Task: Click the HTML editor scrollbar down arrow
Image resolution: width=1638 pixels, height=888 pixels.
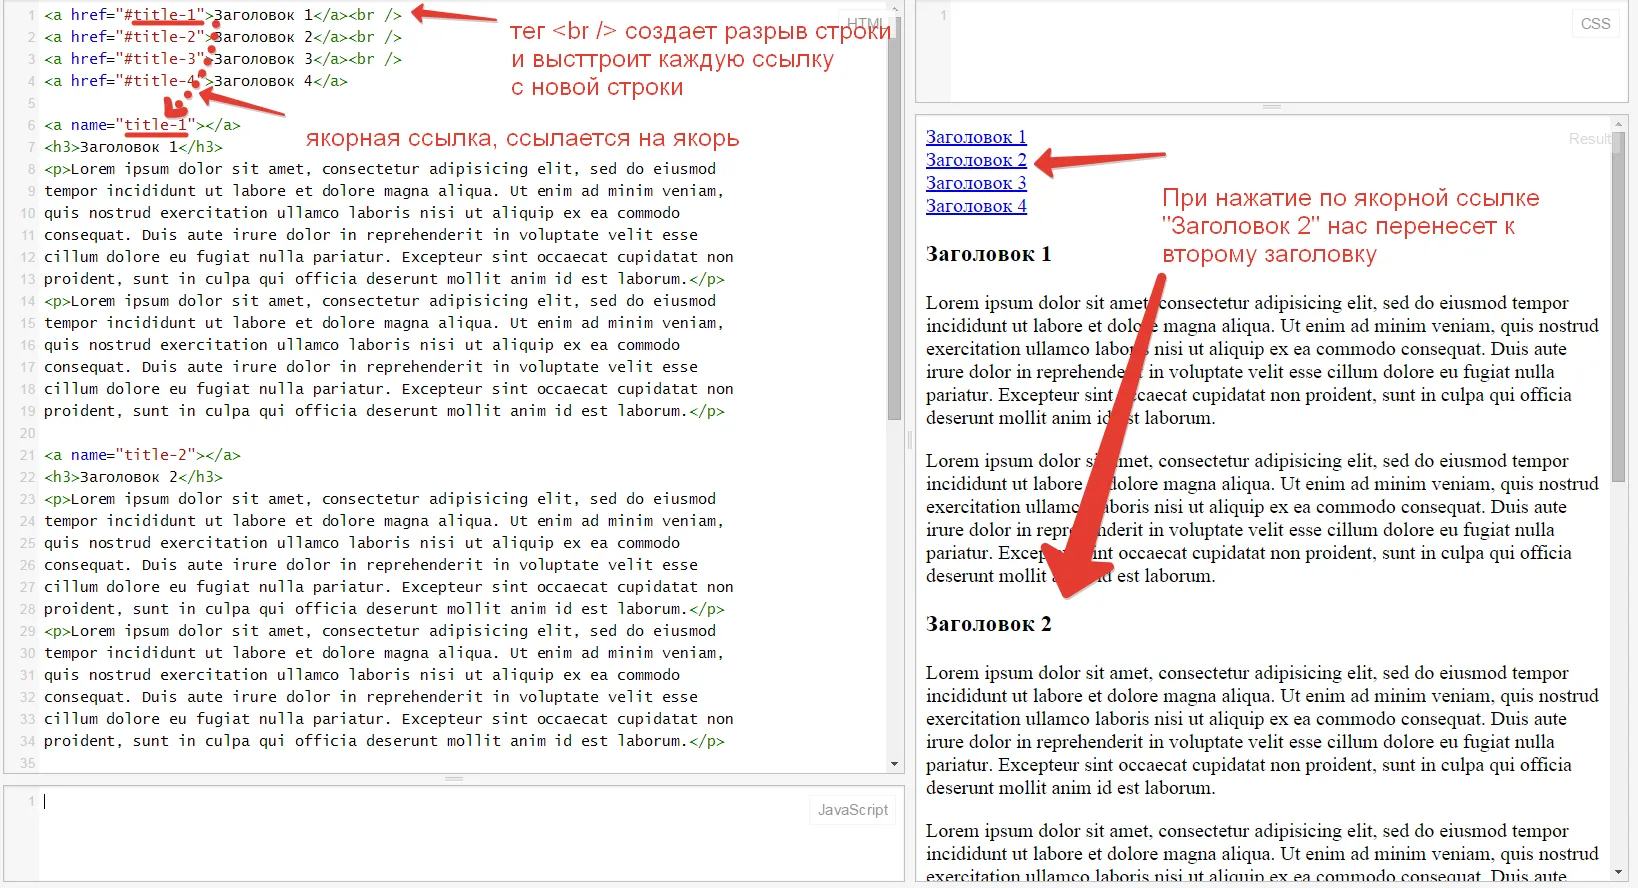Action: [894, 764]
